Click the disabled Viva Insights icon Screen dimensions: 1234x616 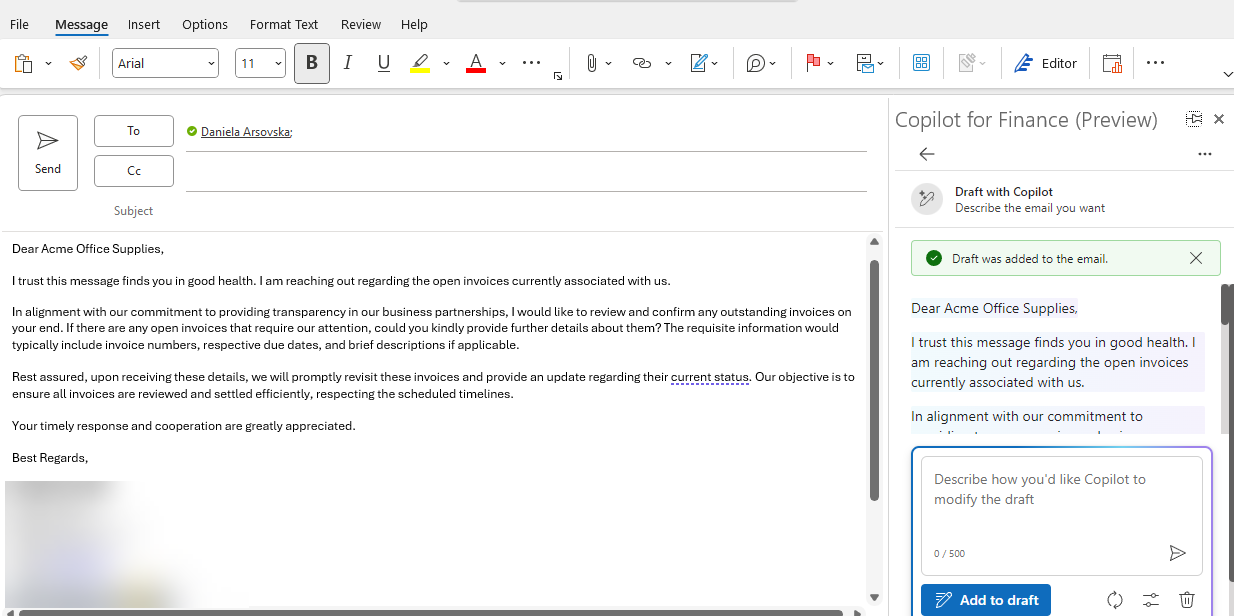pyautogui.click(x=967, y=63)
